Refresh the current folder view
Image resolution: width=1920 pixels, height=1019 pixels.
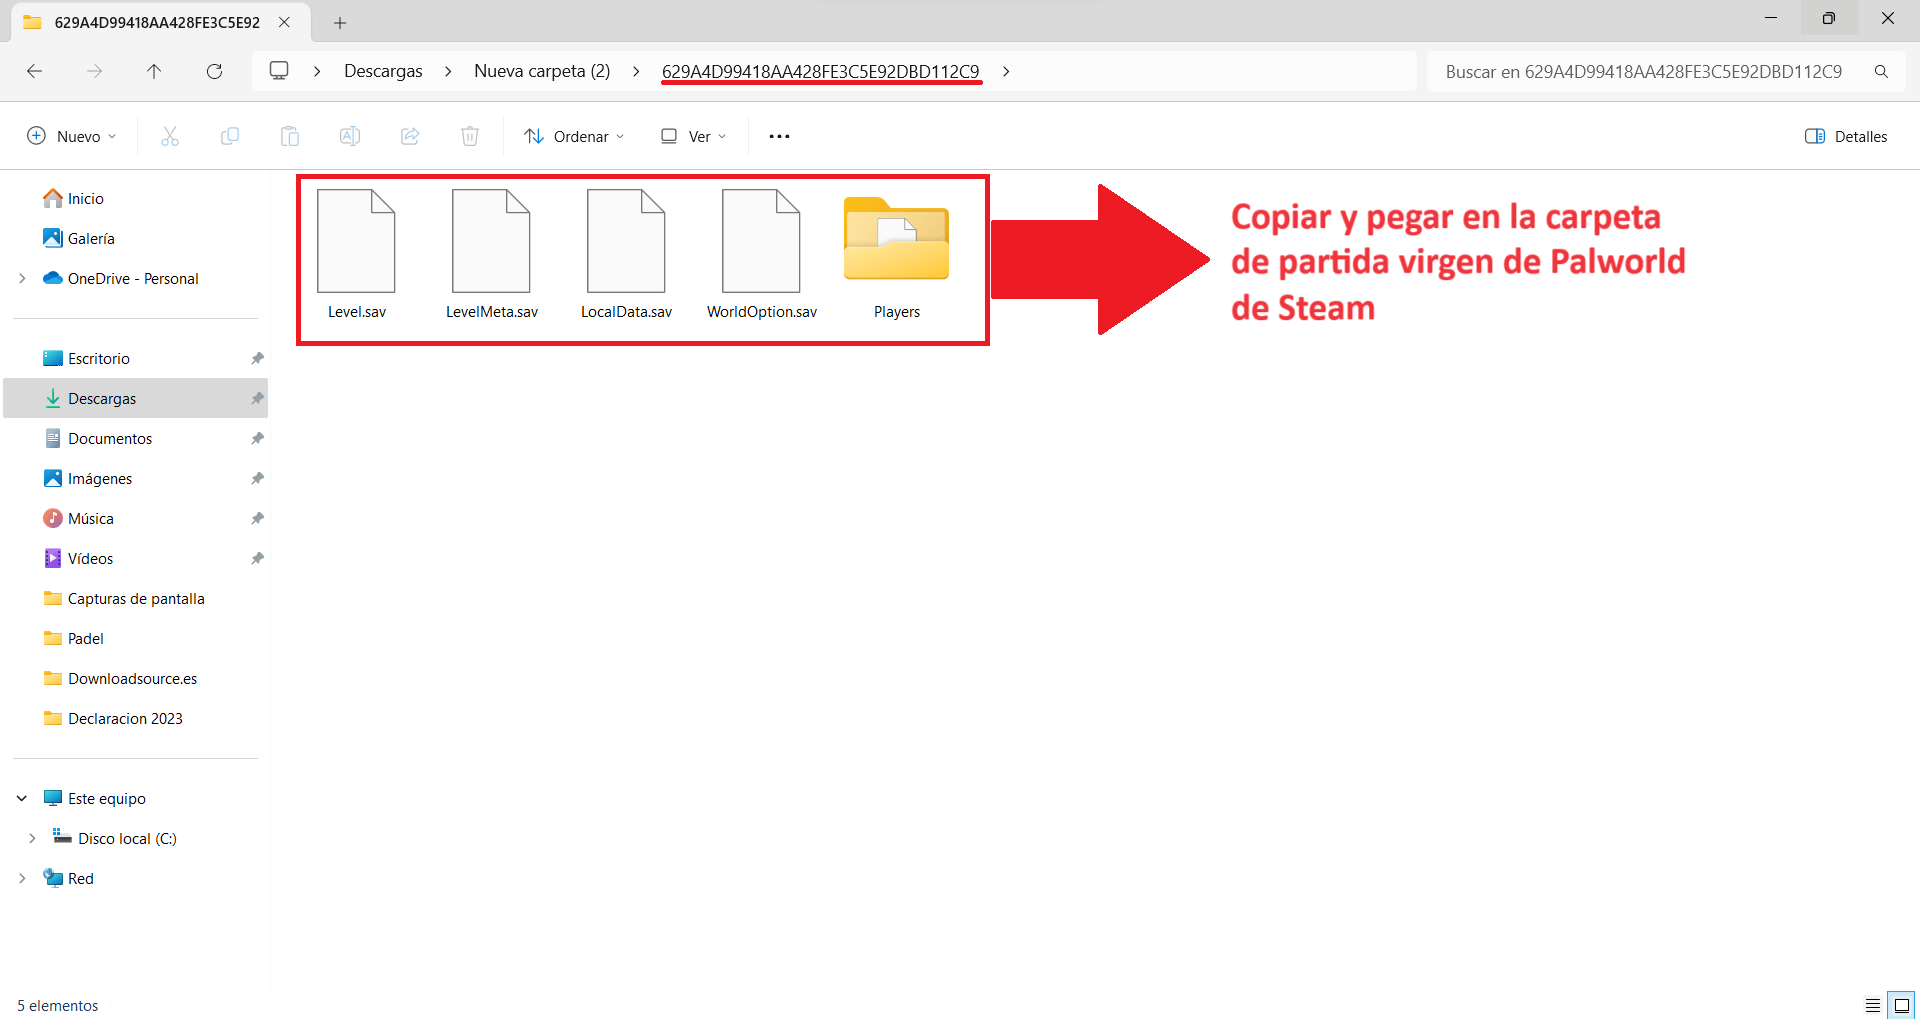pos(214,71)
